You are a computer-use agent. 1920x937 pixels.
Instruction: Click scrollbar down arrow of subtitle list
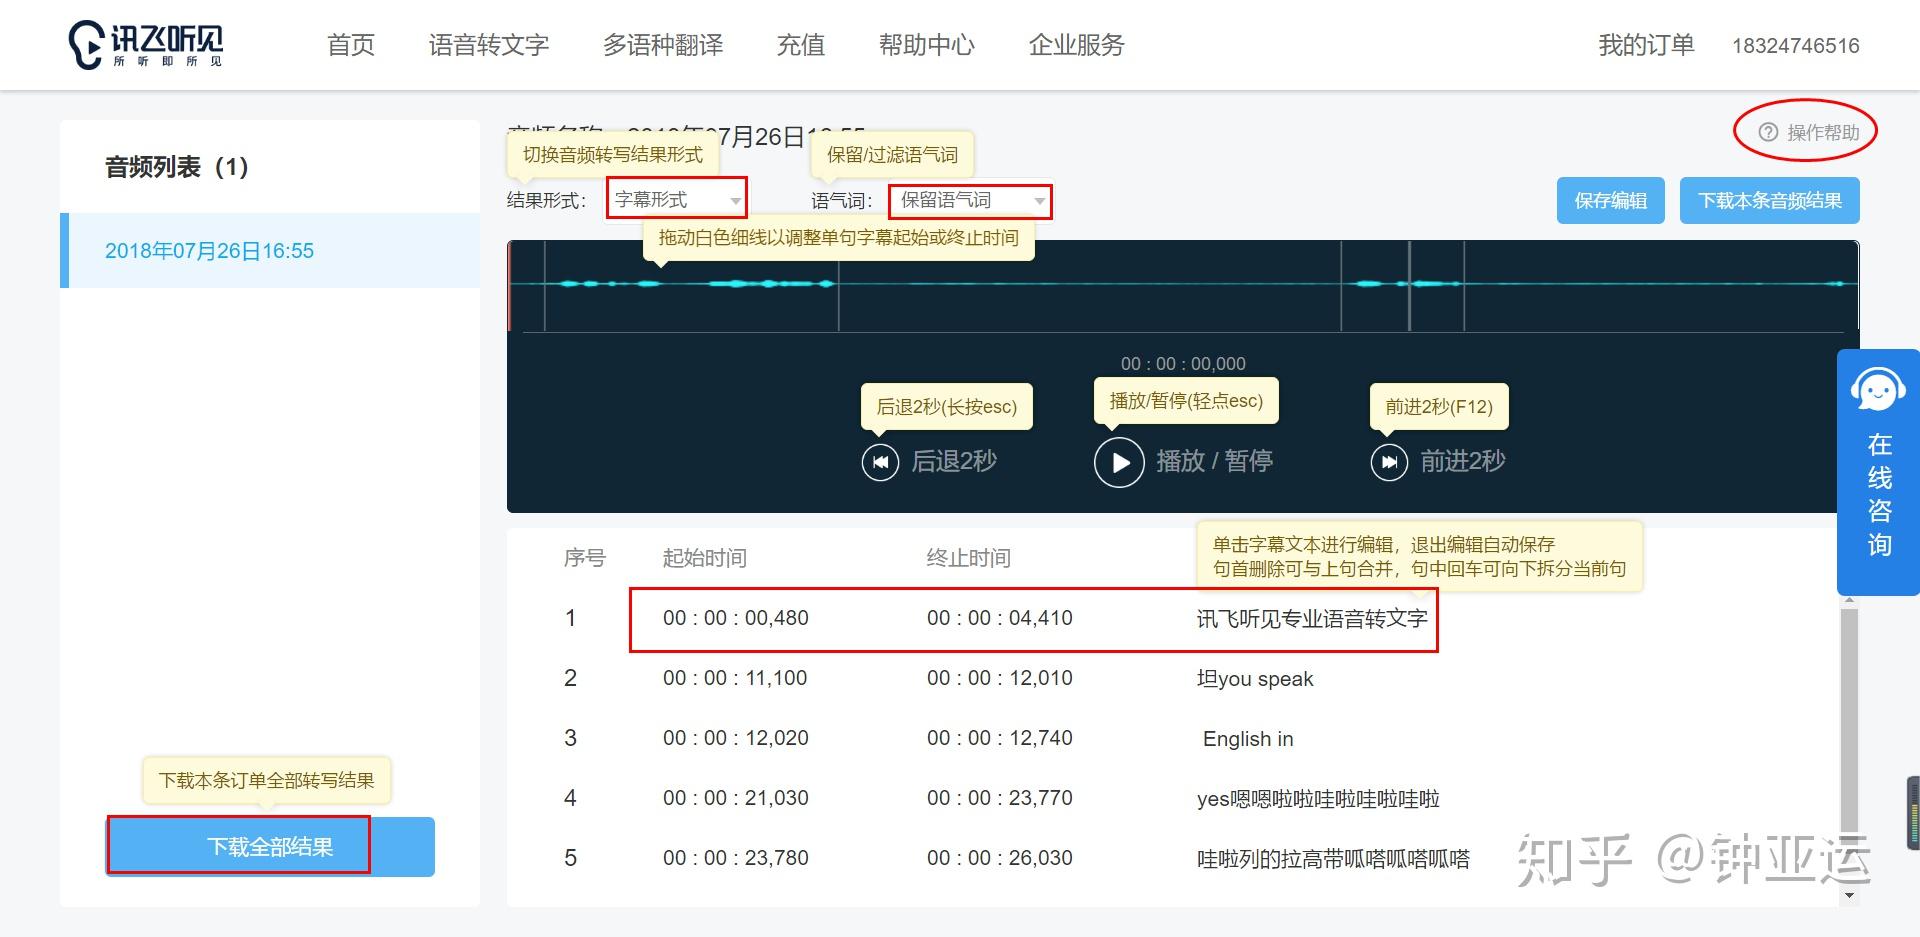click(x=1849, y=896)
